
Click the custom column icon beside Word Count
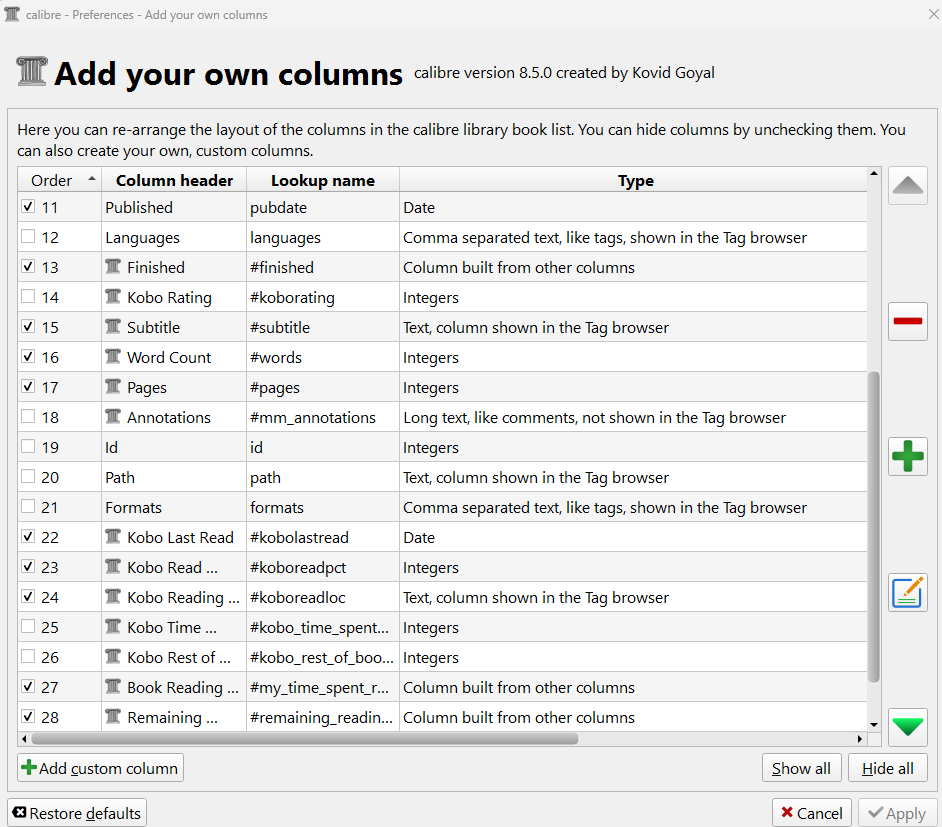click(113, 357)
